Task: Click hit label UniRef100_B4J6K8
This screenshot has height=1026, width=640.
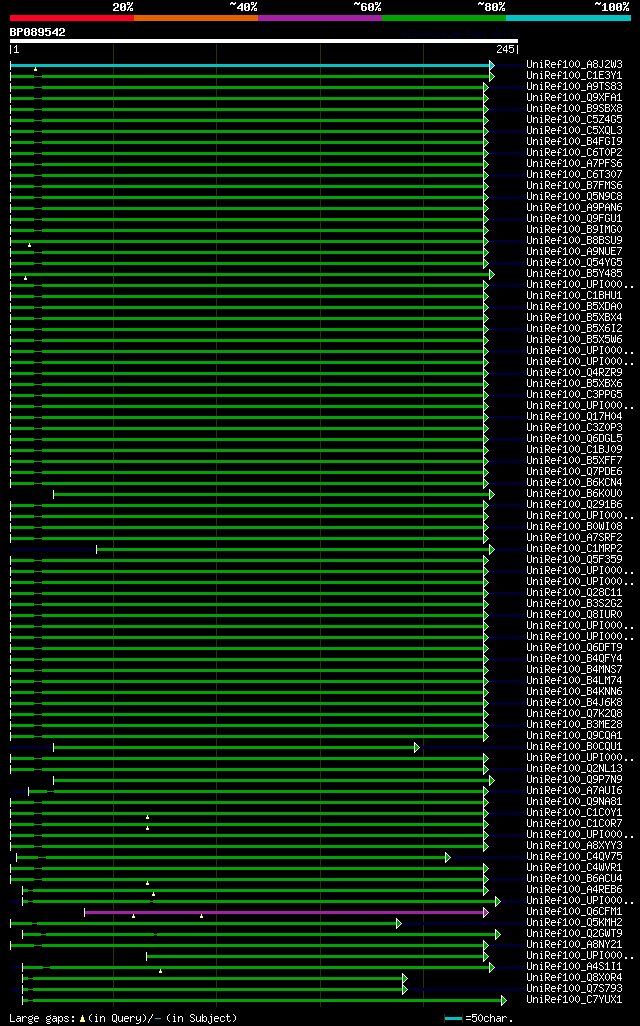Action: click(x=575, y=702)
